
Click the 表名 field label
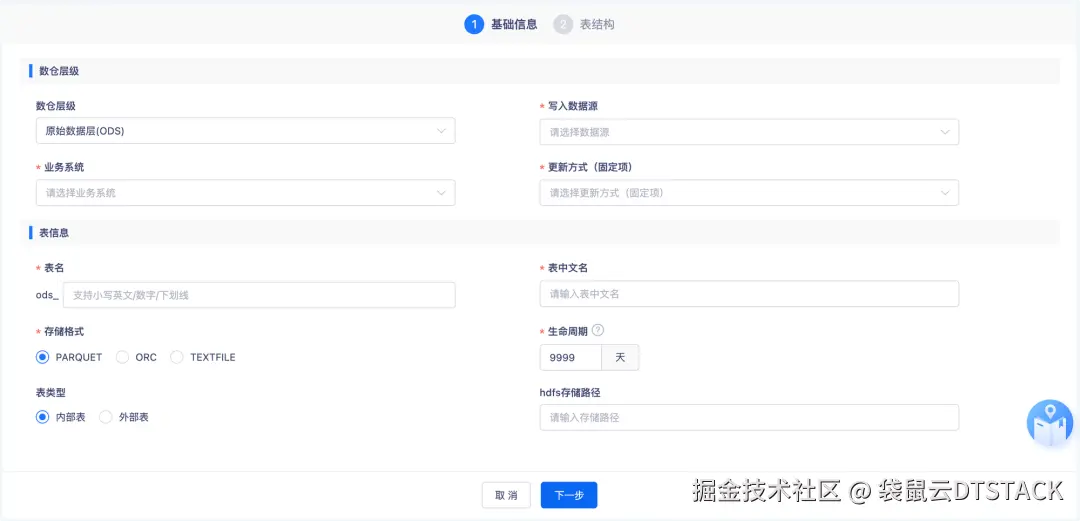click(54, 267)
